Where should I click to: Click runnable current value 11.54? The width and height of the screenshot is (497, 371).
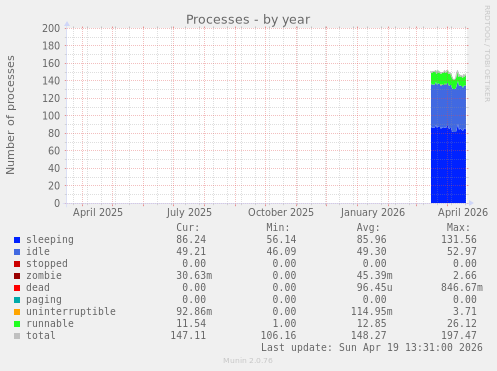point(191,323)
